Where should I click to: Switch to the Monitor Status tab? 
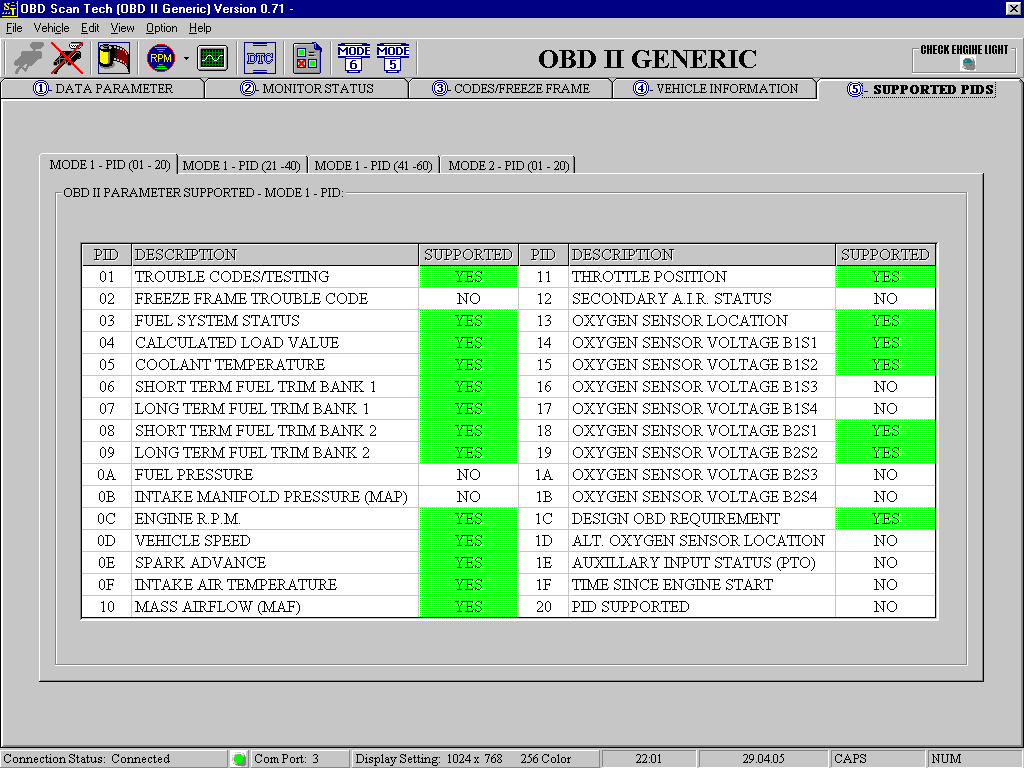[x=307, y=89]
